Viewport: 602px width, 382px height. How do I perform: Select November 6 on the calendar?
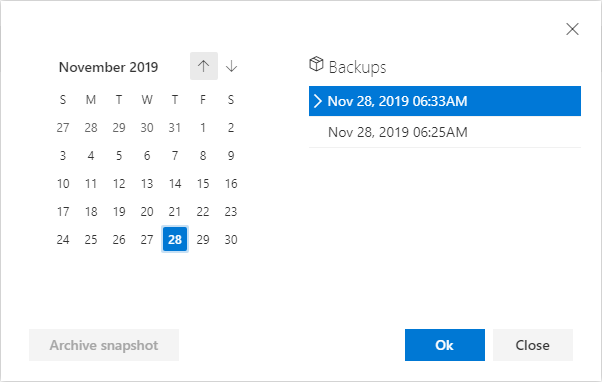point(147,155)
